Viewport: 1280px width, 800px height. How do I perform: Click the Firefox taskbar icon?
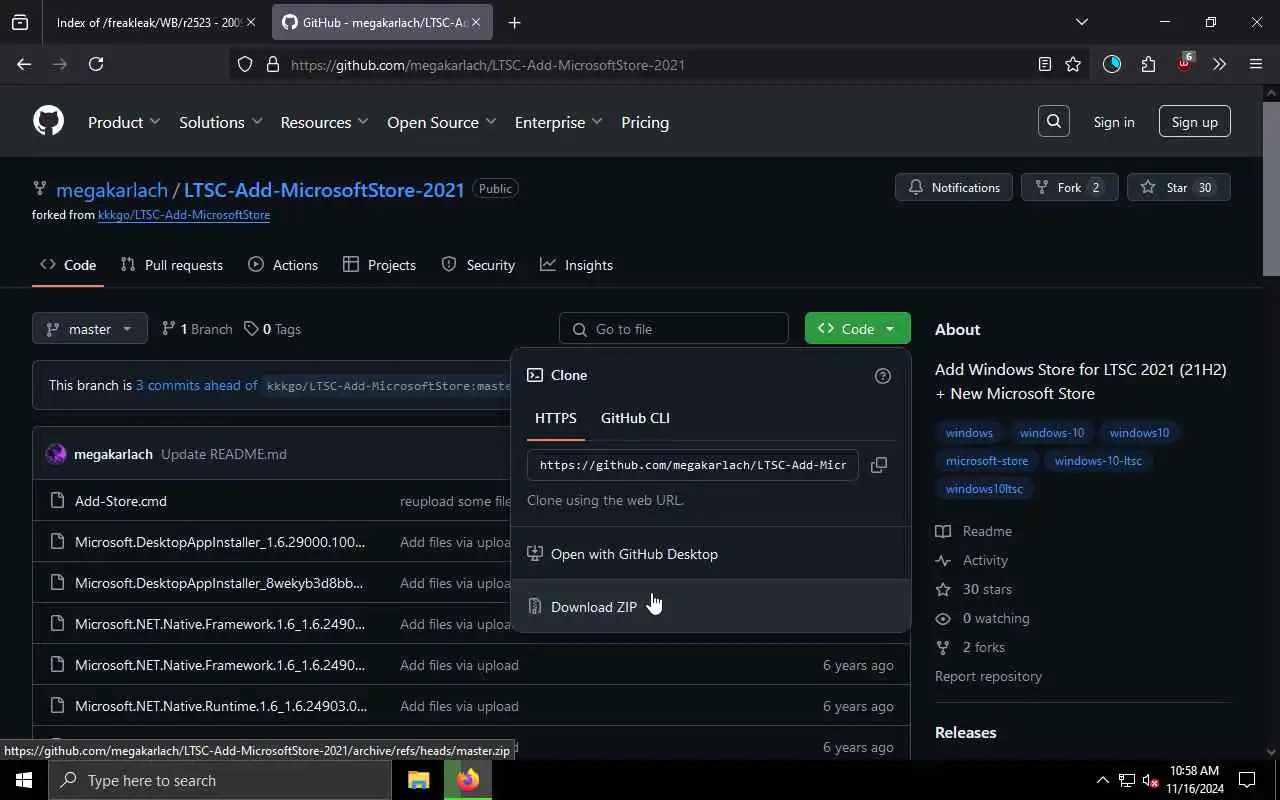468,780
